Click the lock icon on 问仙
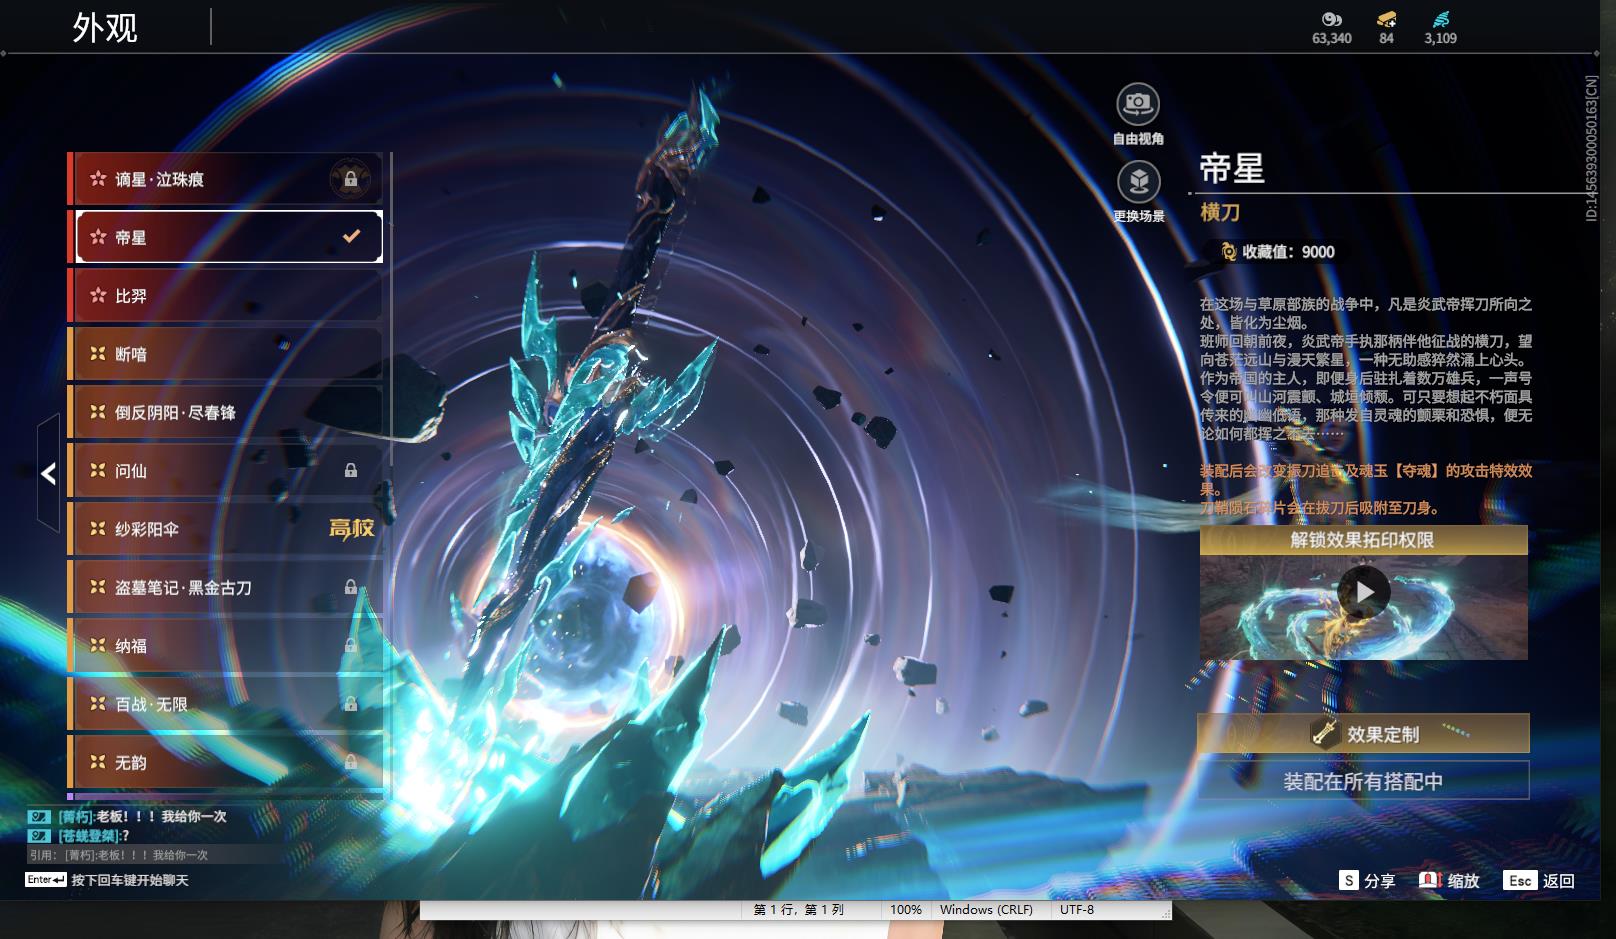The height and width of the screenshot is (939, 1616). 351,471
